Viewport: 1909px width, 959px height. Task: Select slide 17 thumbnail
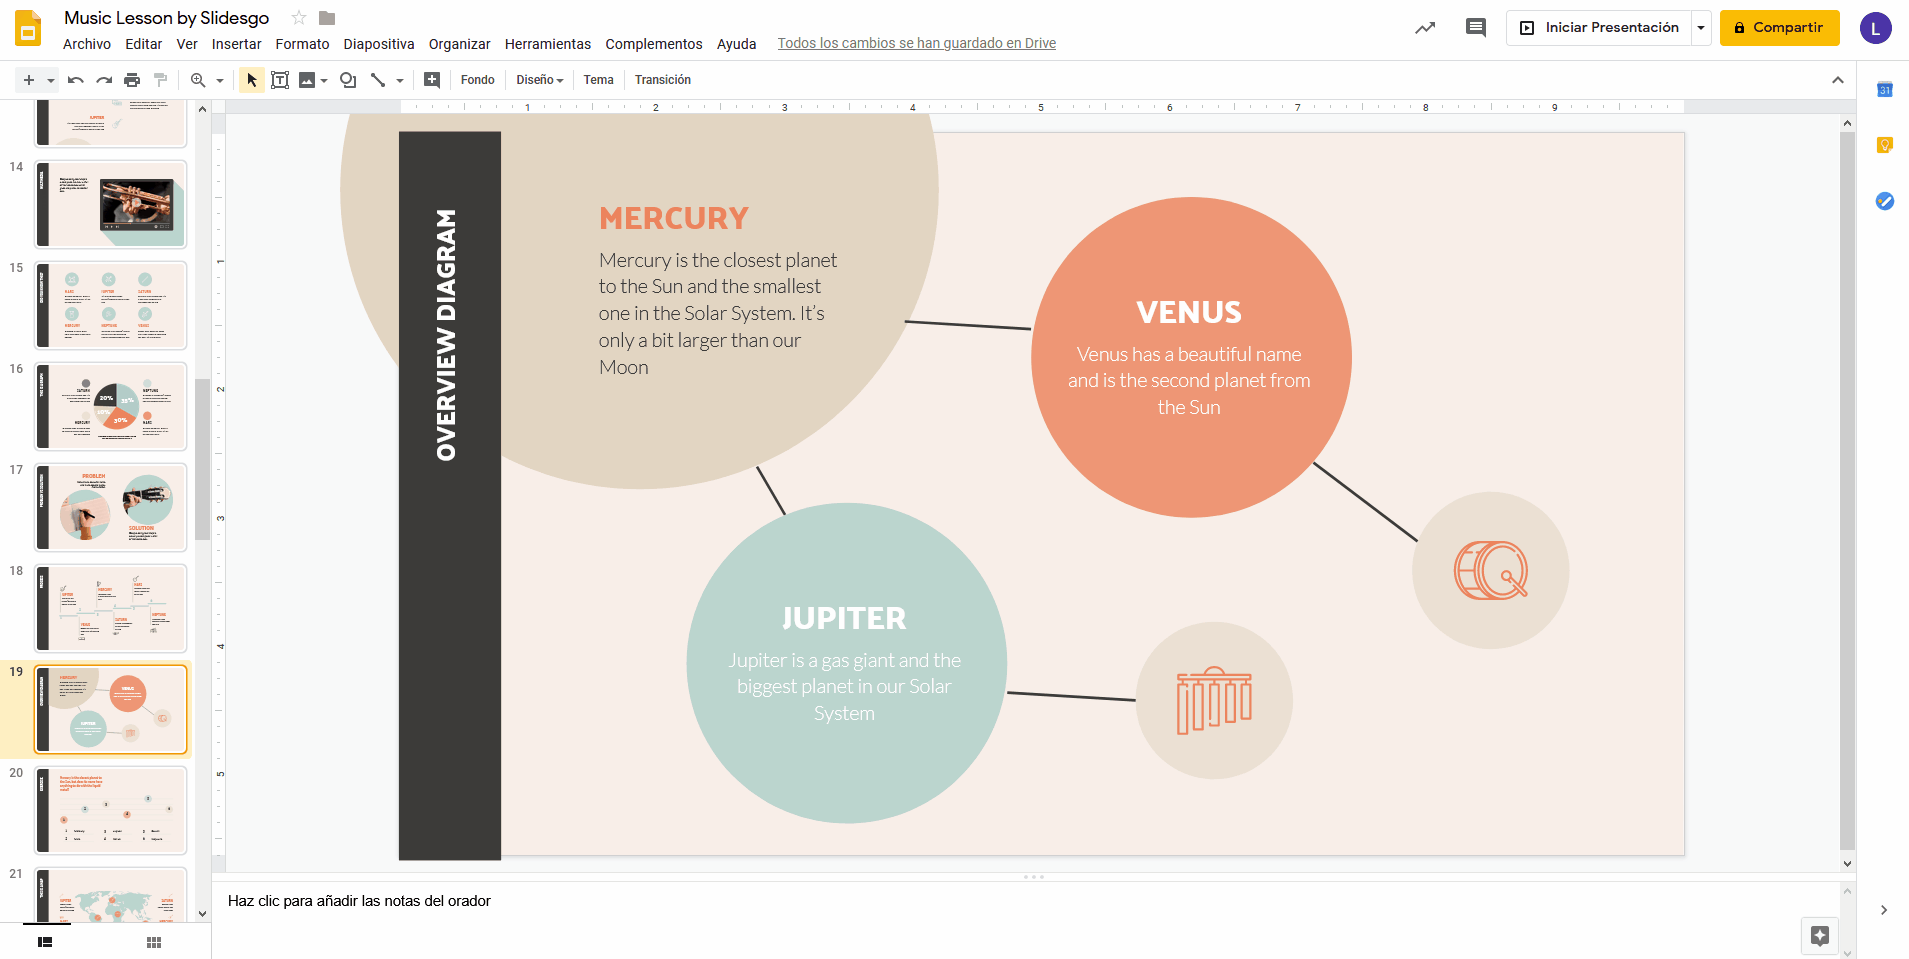tap(110, 507)
